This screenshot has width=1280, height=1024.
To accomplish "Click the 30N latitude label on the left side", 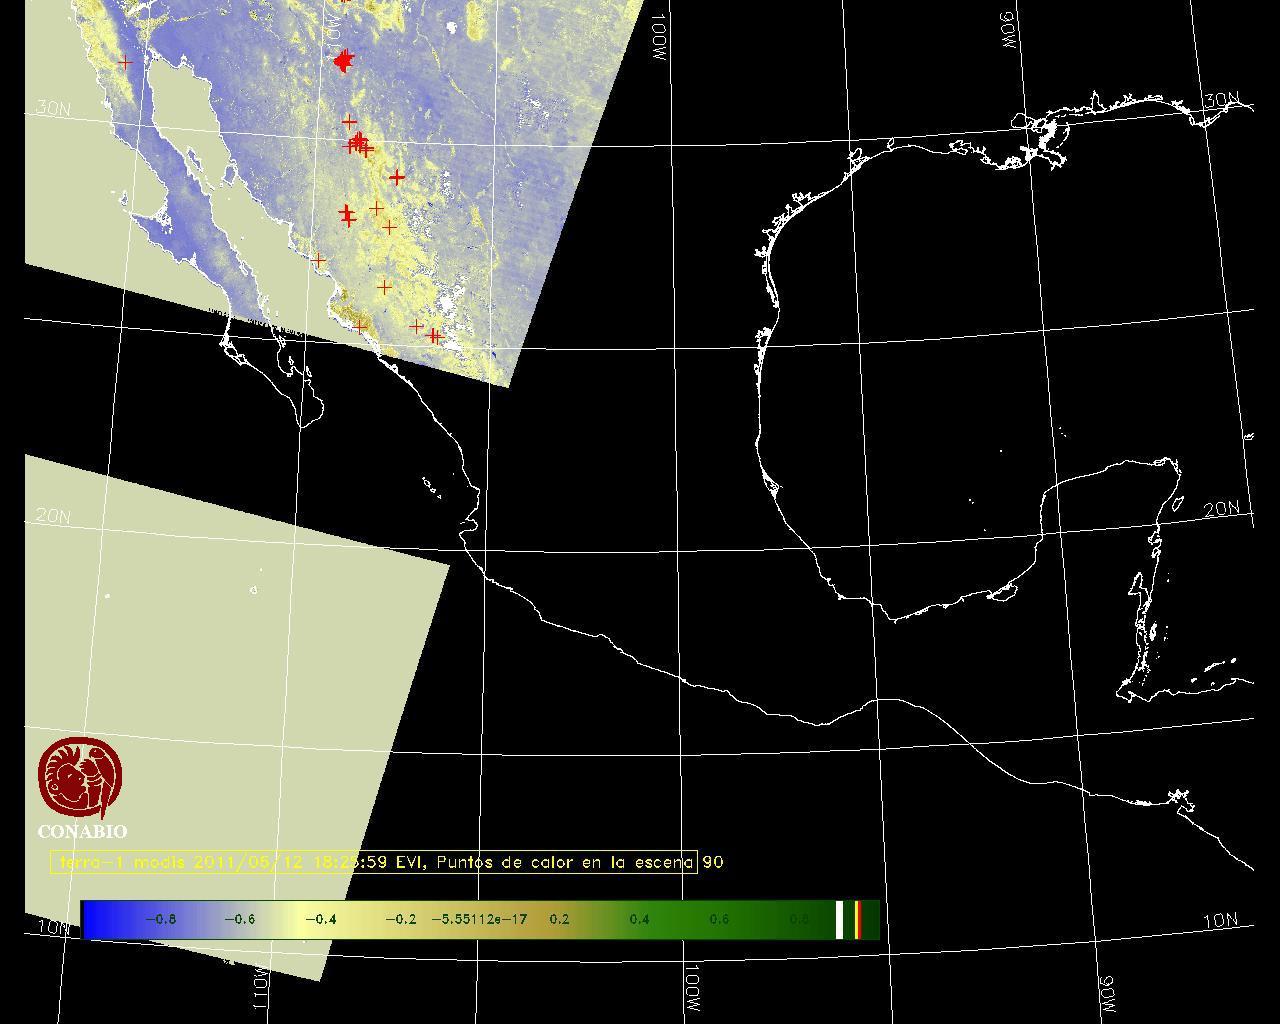I will tap(53, 108).
